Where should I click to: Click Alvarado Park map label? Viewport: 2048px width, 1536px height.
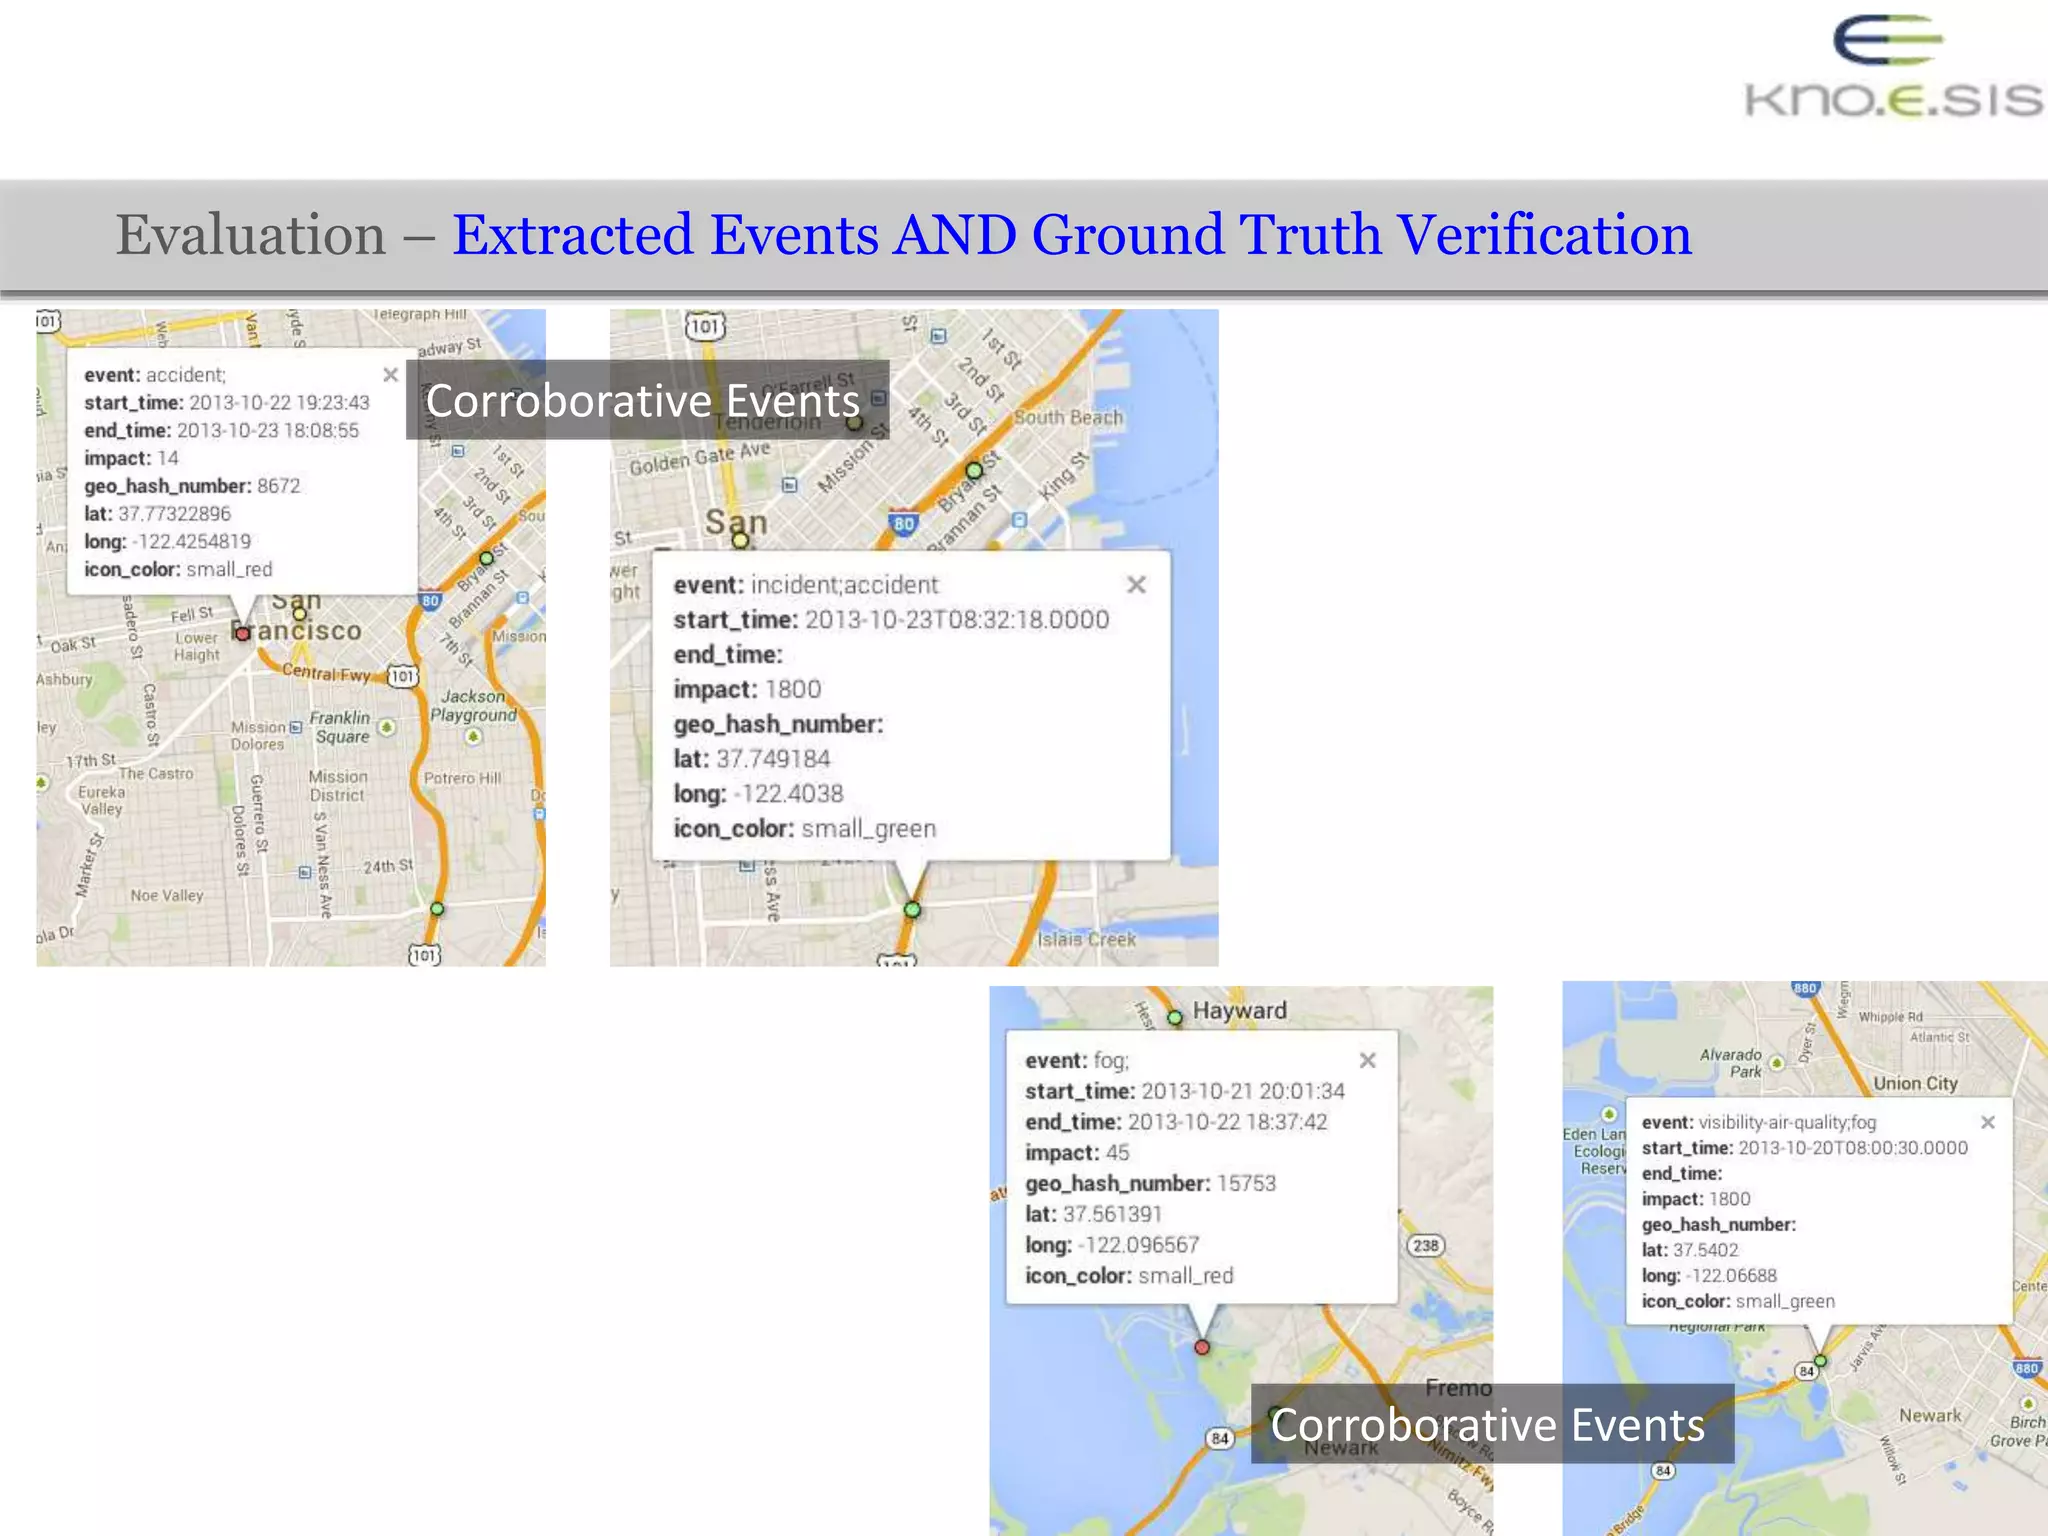coord(1732,1063)
